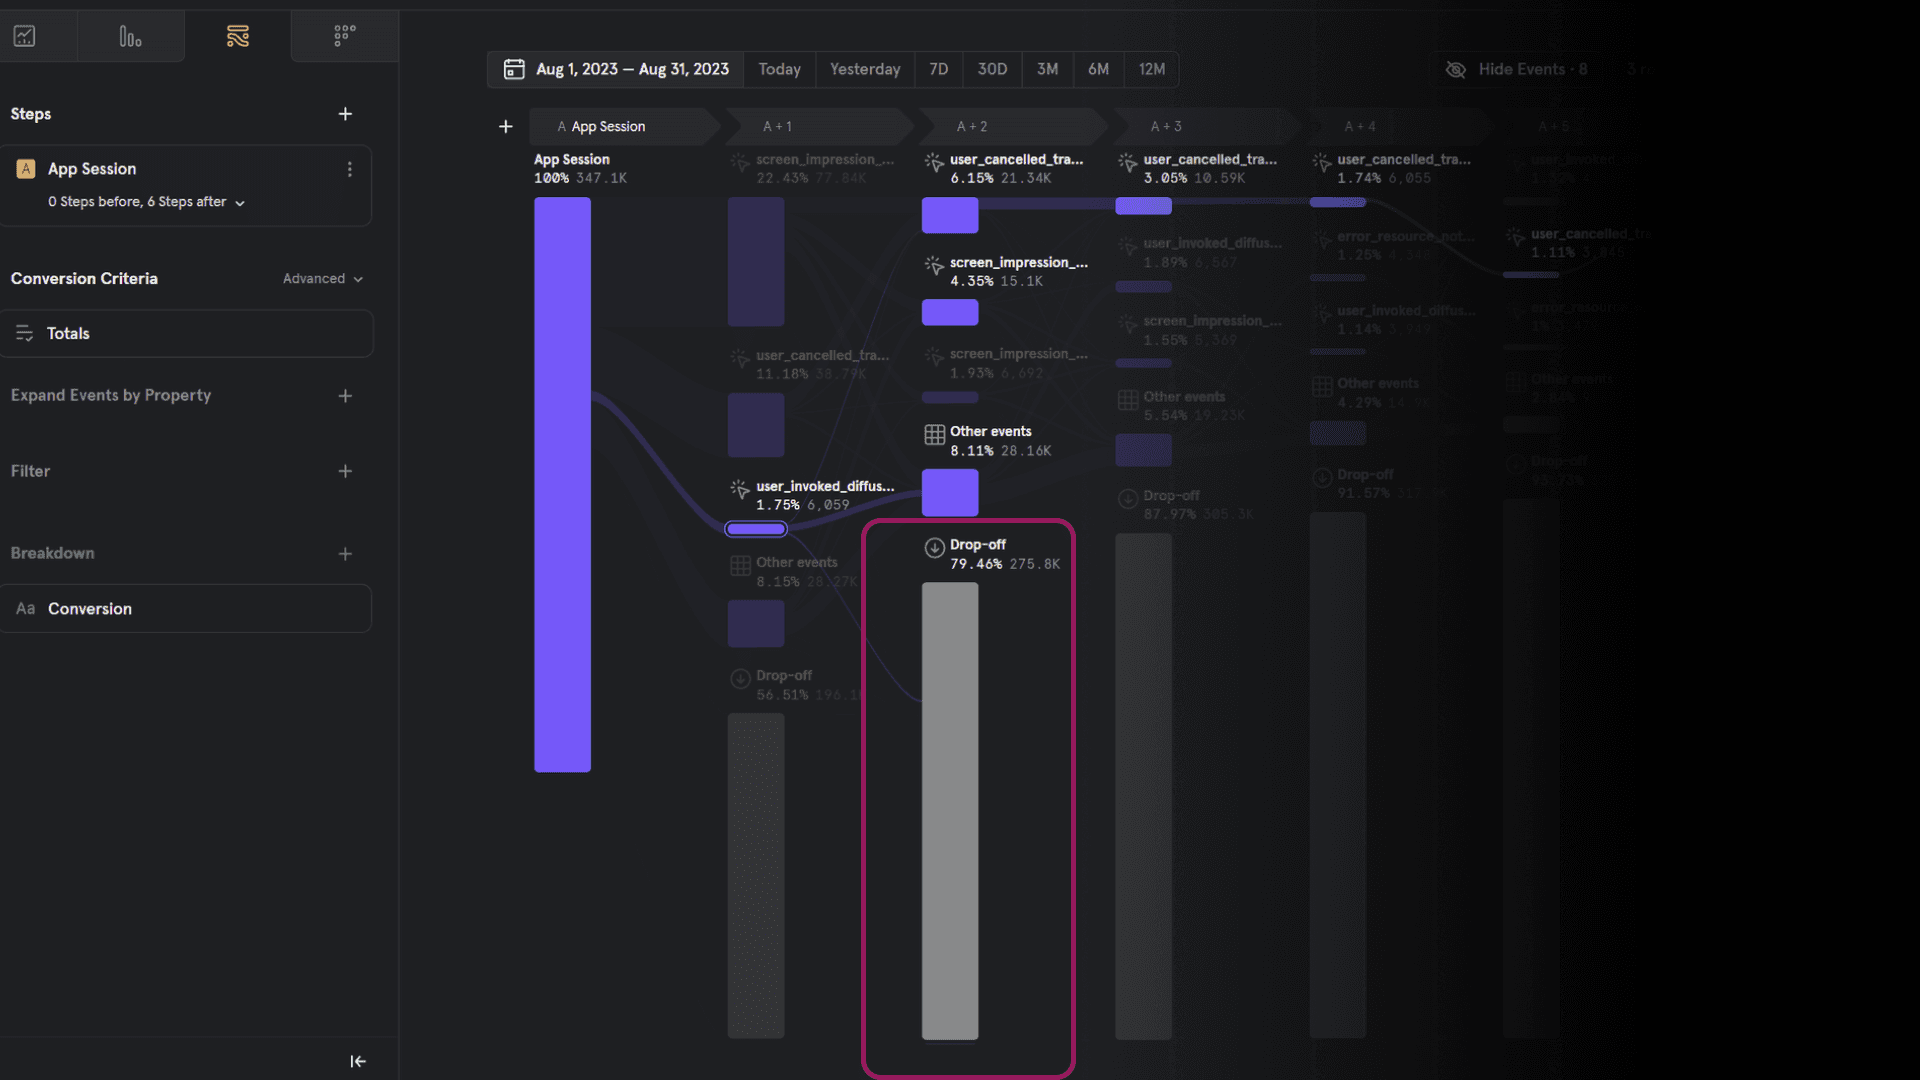Add a step before App Session in flow

[505, 126]
